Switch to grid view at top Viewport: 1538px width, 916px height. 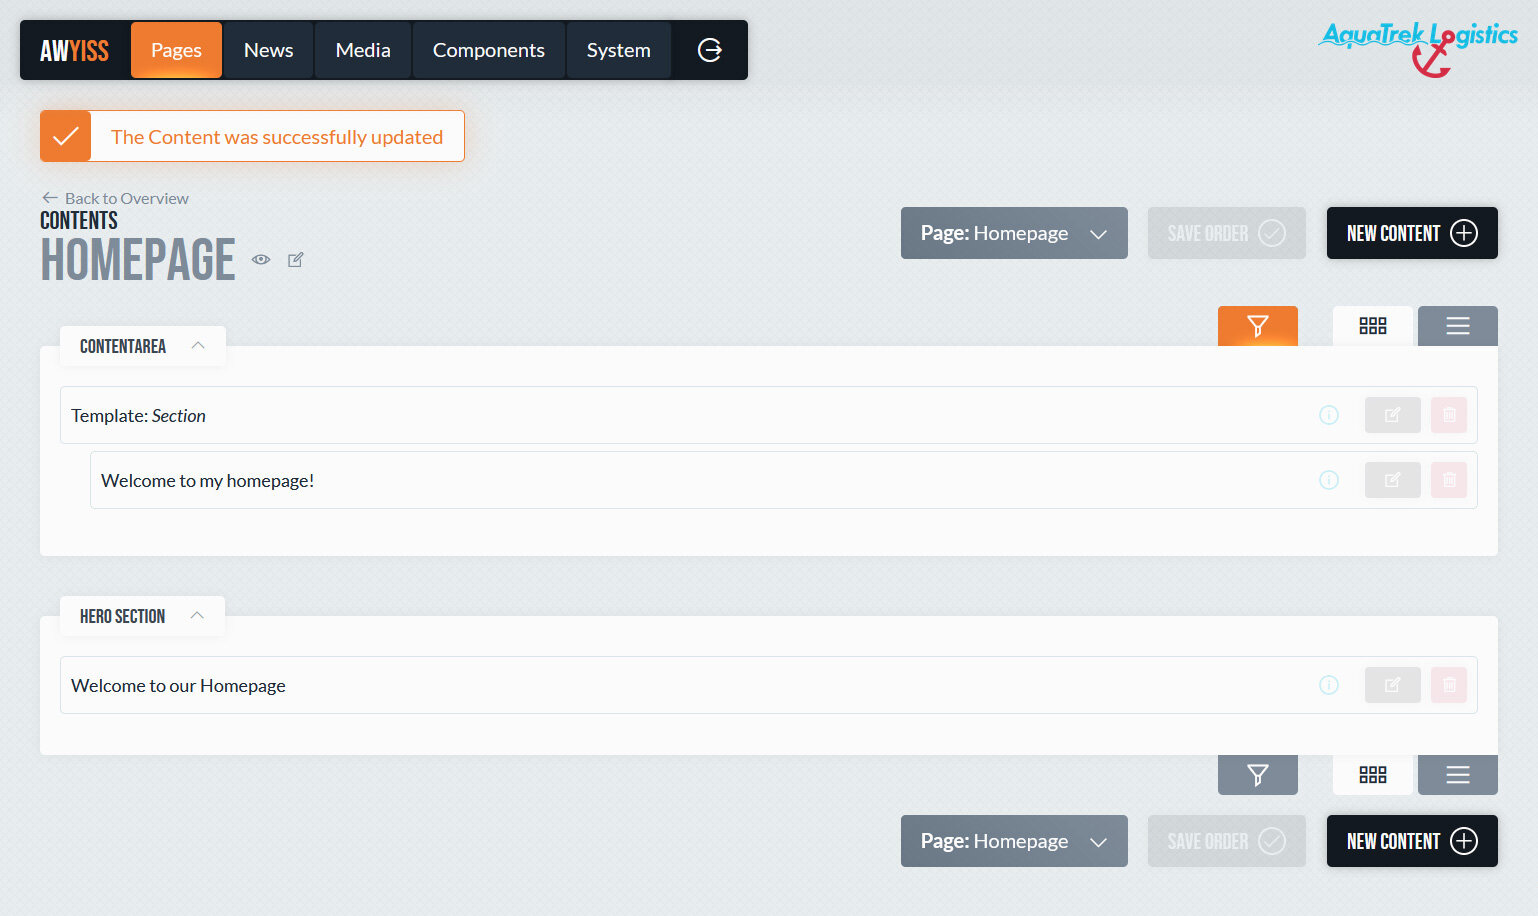[1372, 326]
